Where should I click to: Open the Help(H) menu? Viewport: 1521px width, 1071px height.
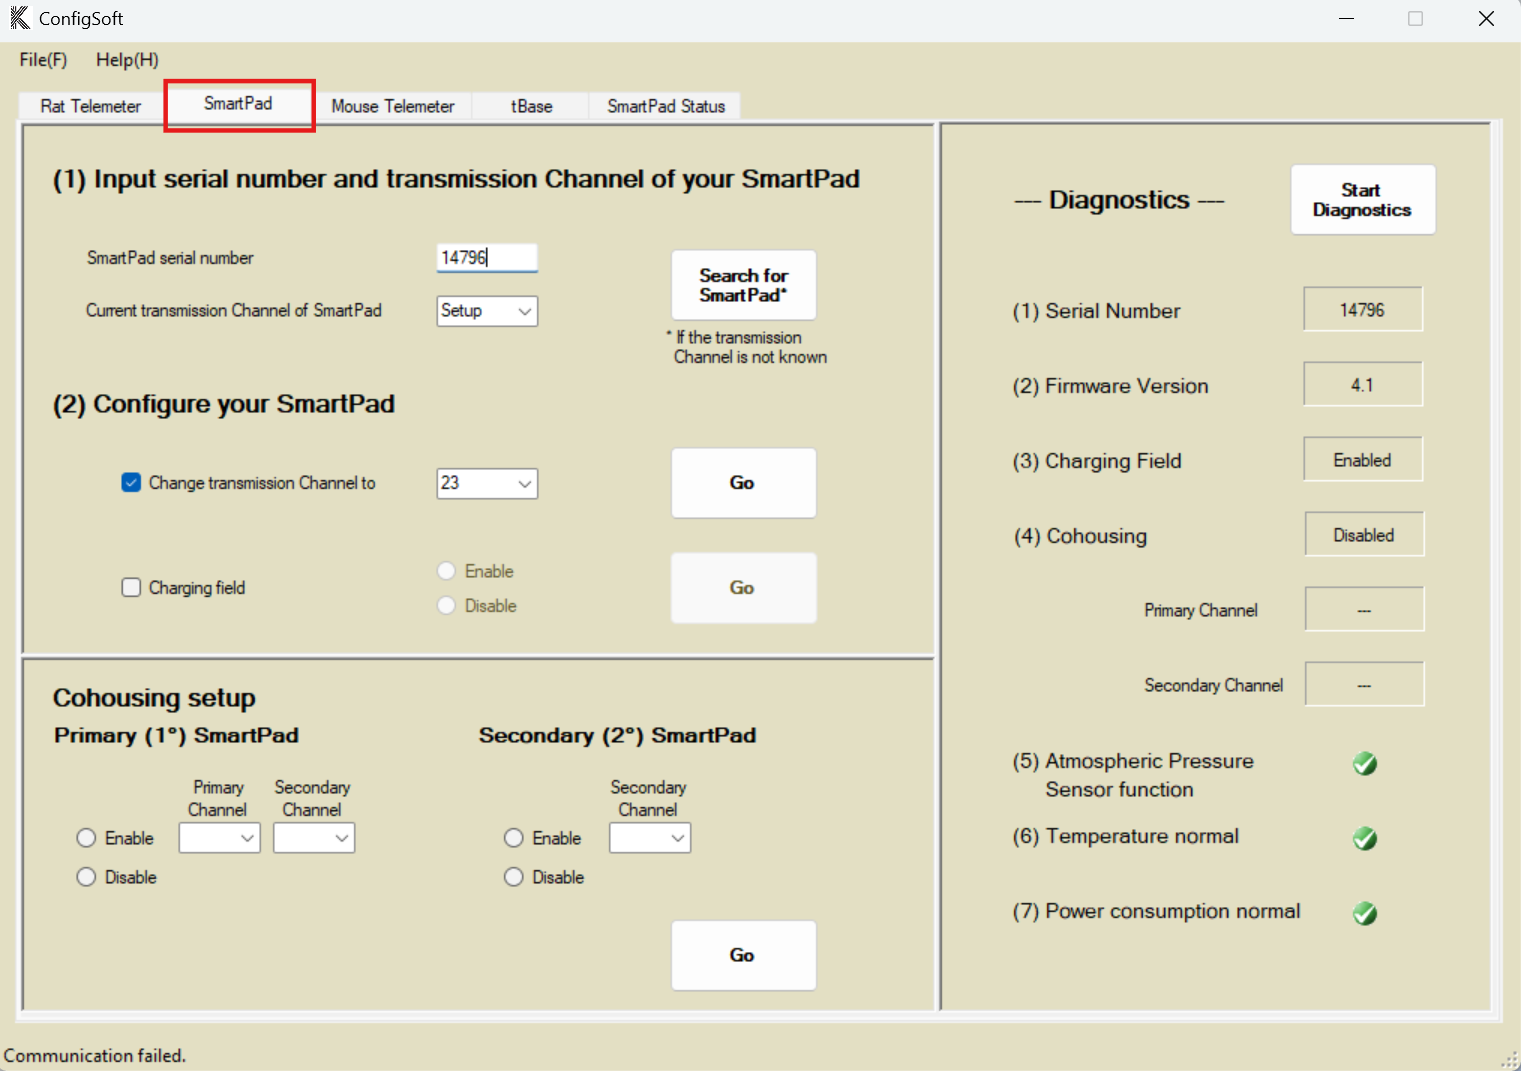127,60
